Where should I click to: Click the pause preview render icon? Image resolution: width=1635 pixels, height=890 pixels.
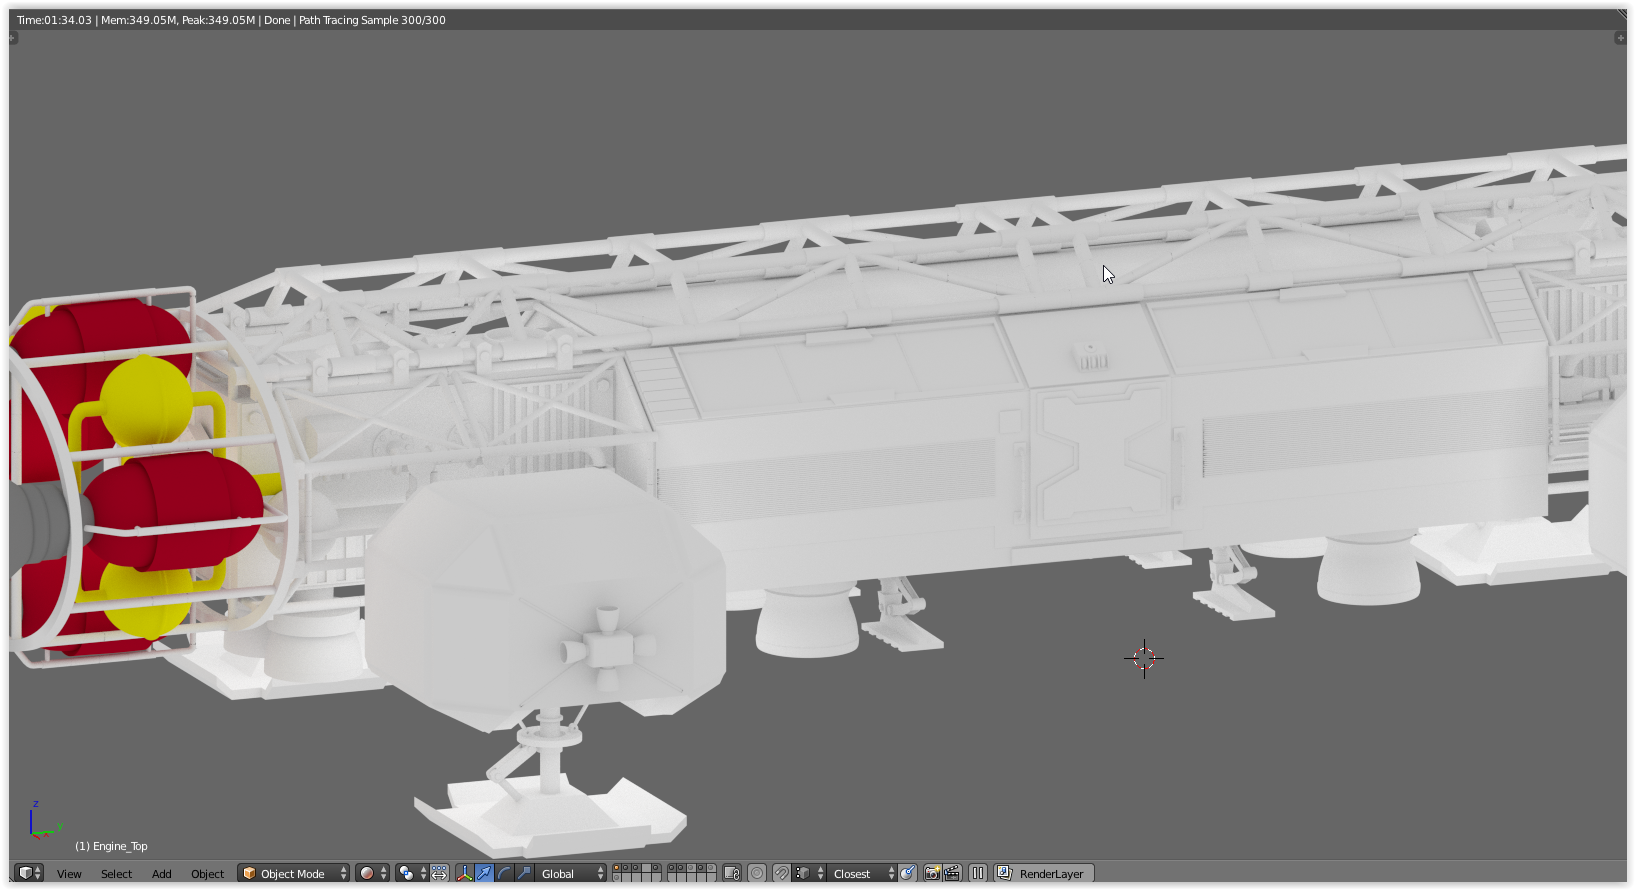point(978,873)
